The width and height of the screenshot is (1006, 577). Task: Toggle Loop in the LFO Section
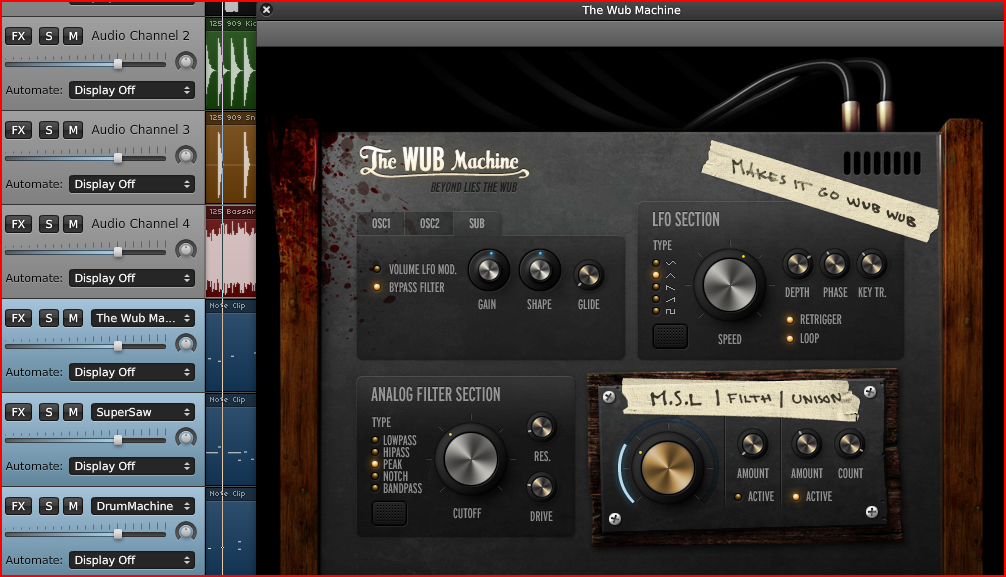click(x=788, y=337)
